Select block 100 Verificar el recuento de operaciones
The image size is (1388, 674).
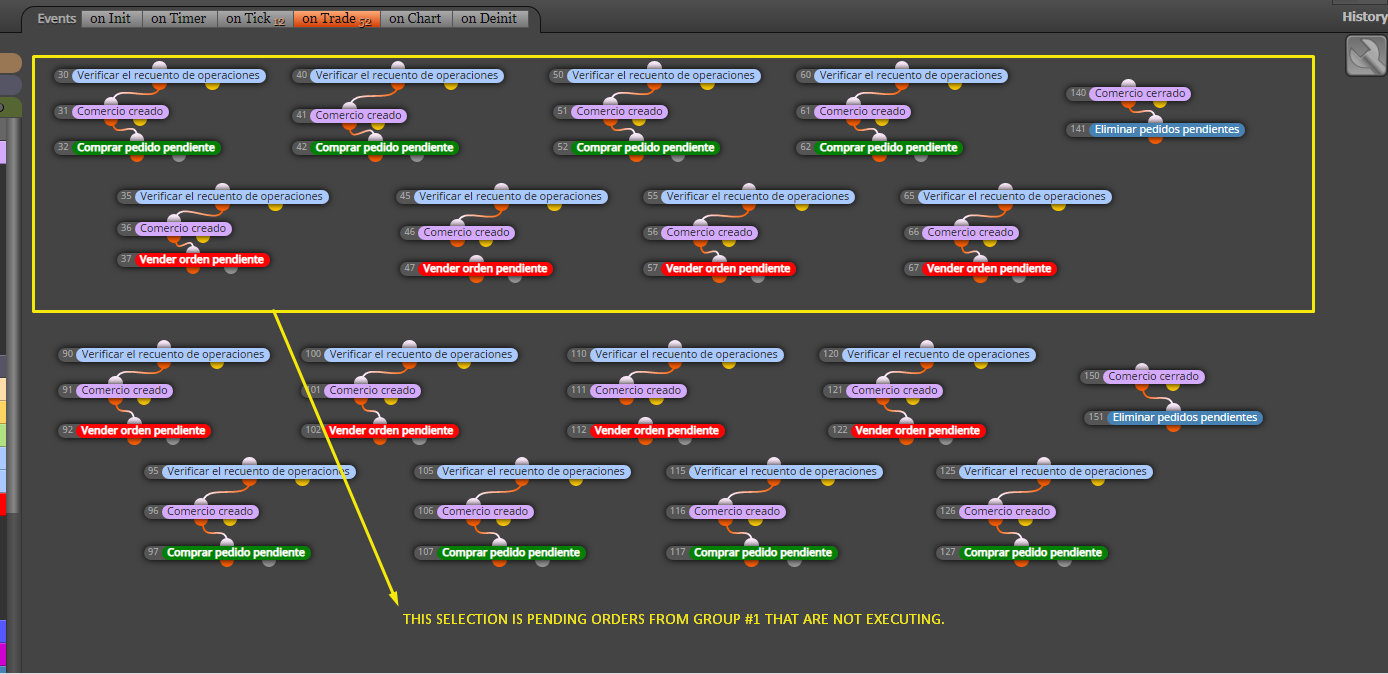[x=410, y=355]
